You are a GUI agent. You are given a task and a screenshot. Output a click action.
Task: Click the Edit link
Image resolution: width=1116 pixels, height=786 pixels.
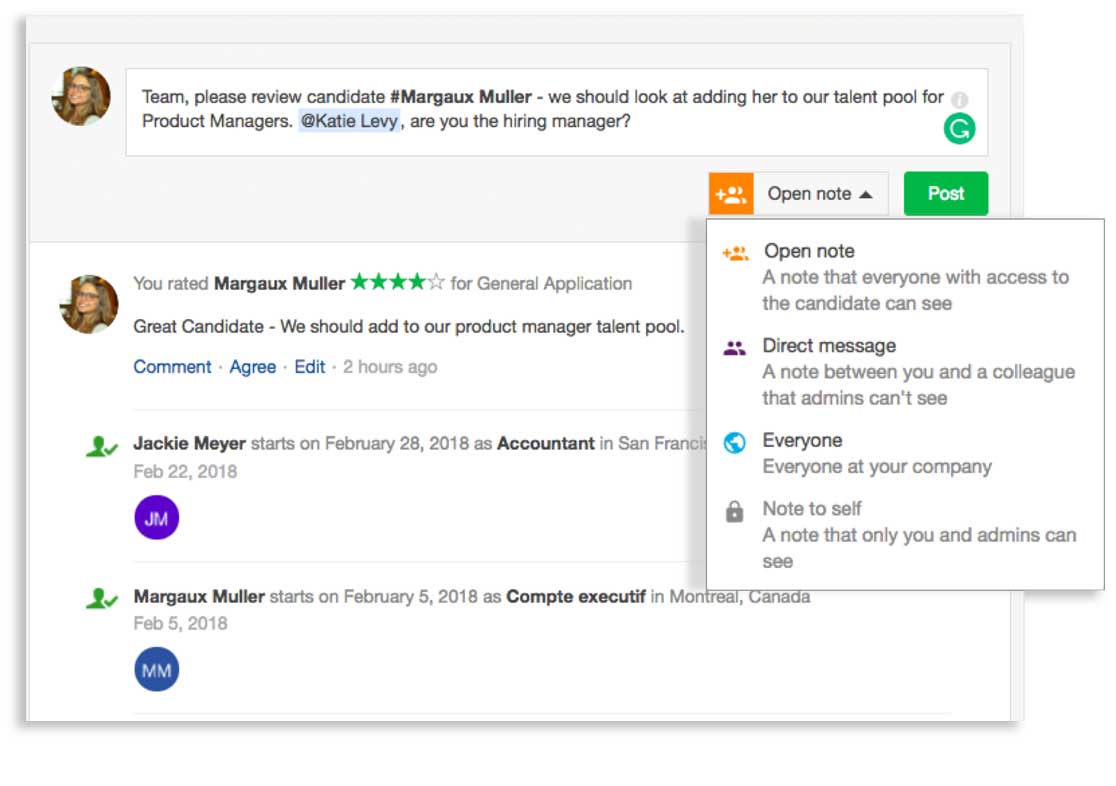[310, 367]
